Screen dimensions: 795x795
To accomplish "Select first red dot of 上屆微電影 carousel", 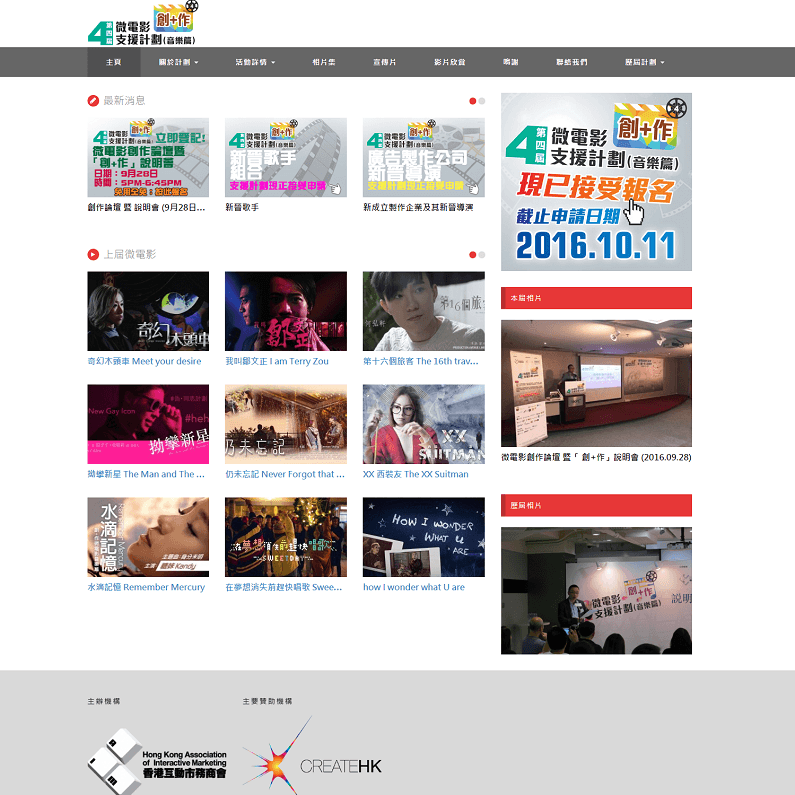I will (473, 255).
